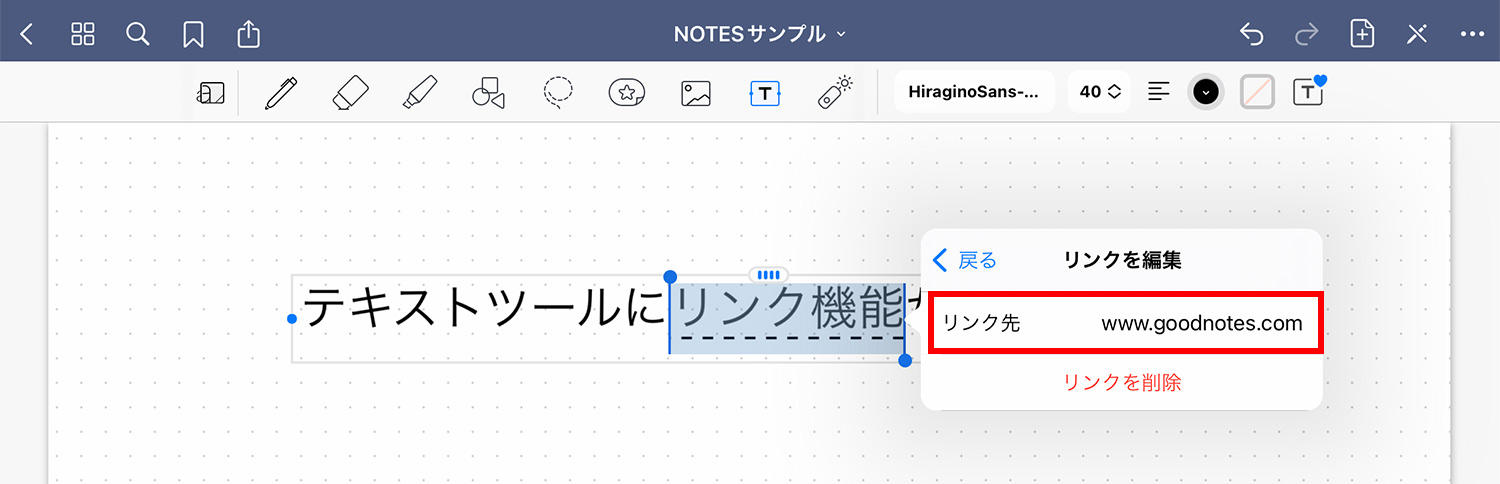This screenshot has height=484, width=1500.
Task: Open text alignment options
Action: (x=1159, y=92)
